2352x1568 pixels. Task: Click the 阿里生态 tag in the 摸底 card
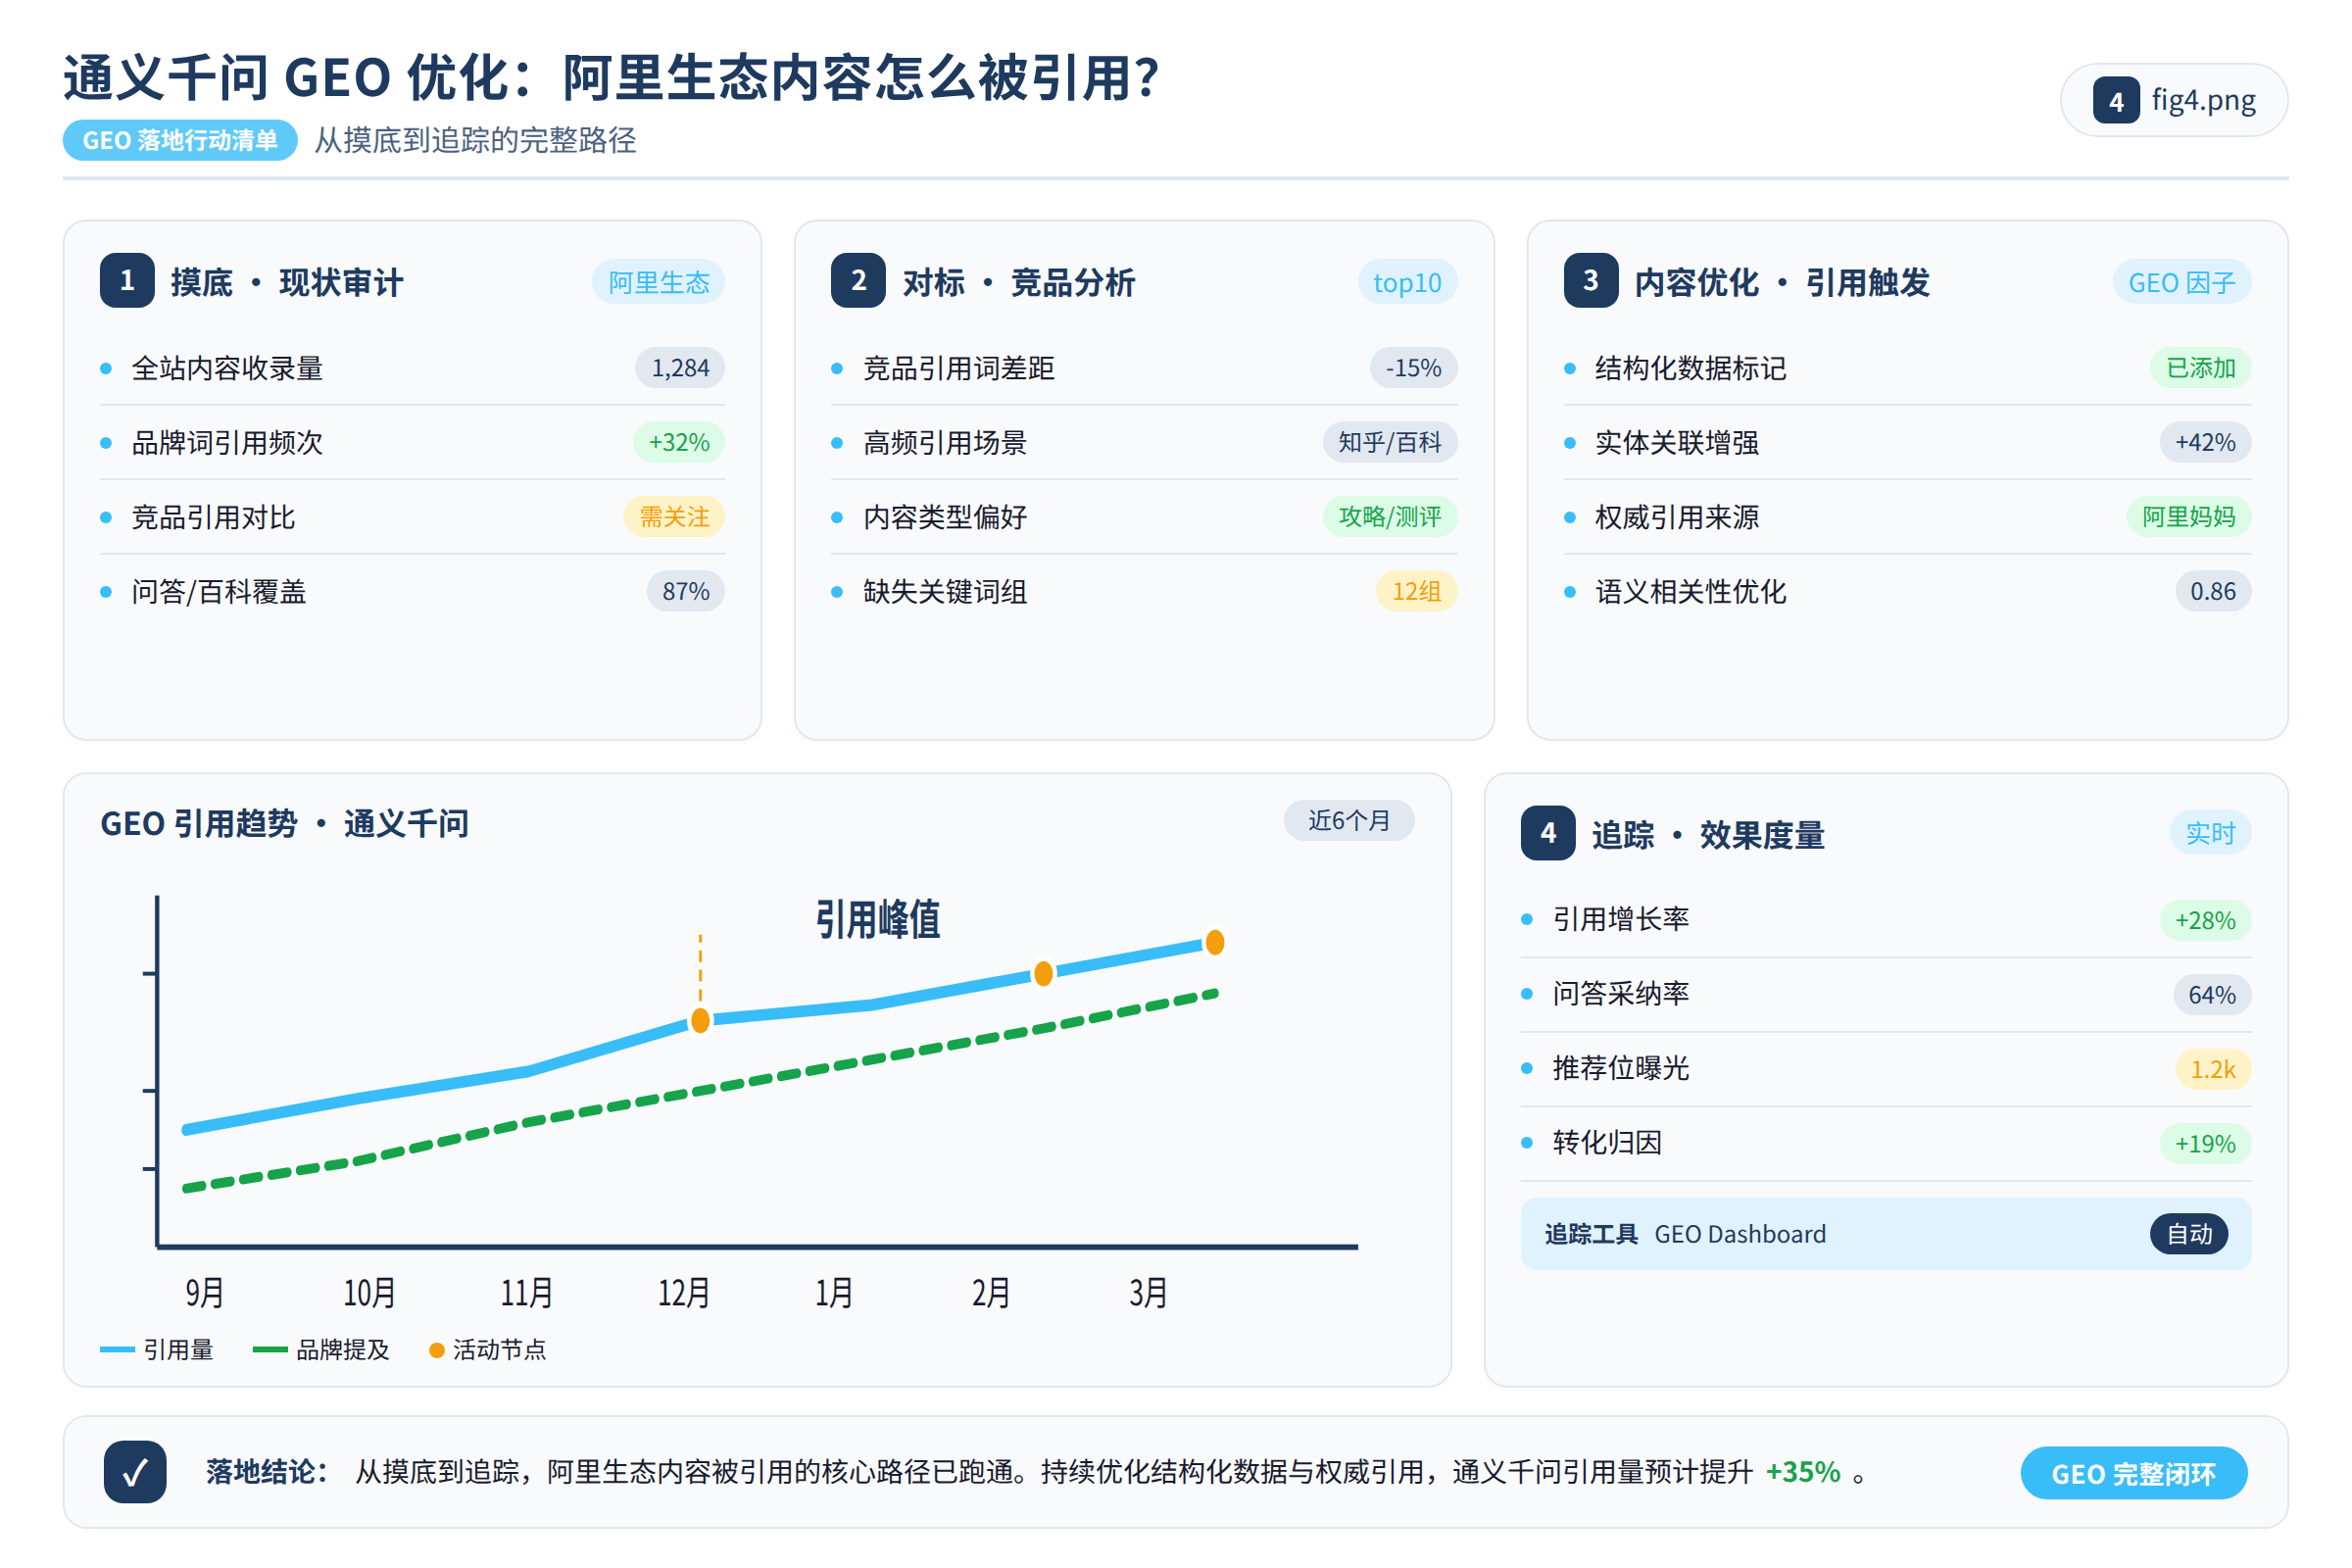click(x=659, y=283)
